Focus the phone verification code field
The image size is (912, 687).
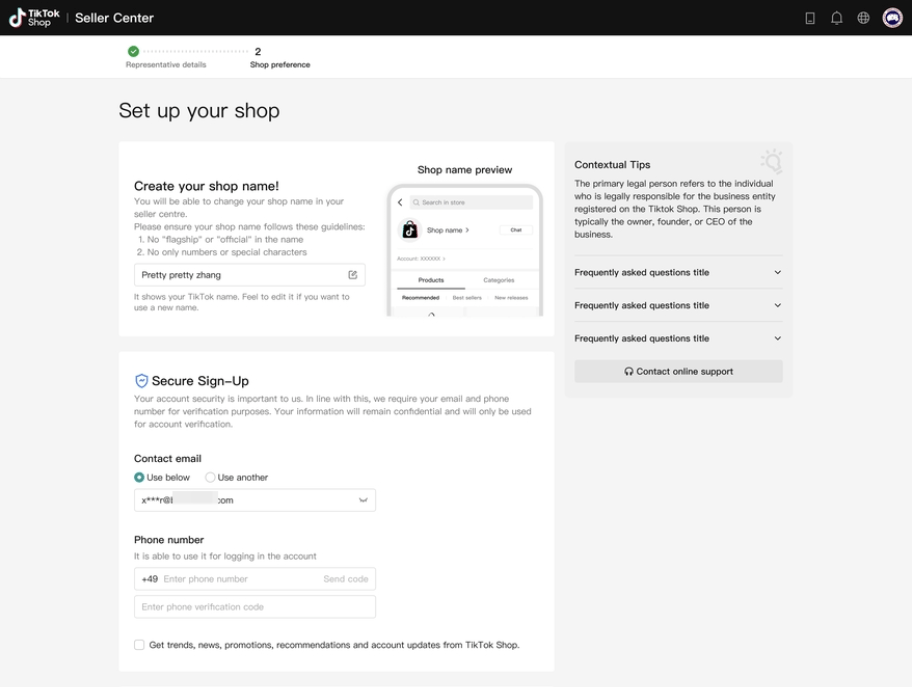(x=255, y=607)
